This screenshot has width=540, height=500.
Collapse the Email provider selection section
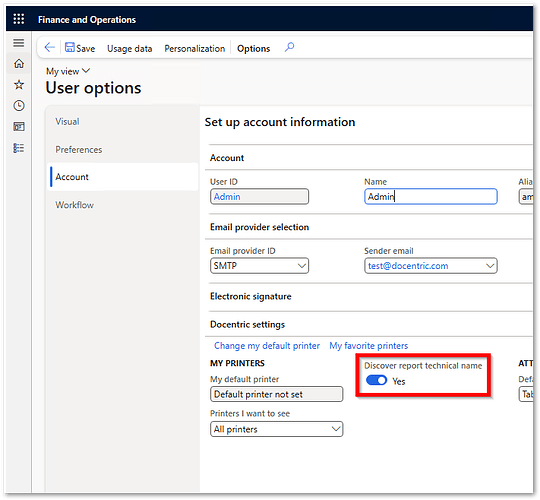coord(259,227)
